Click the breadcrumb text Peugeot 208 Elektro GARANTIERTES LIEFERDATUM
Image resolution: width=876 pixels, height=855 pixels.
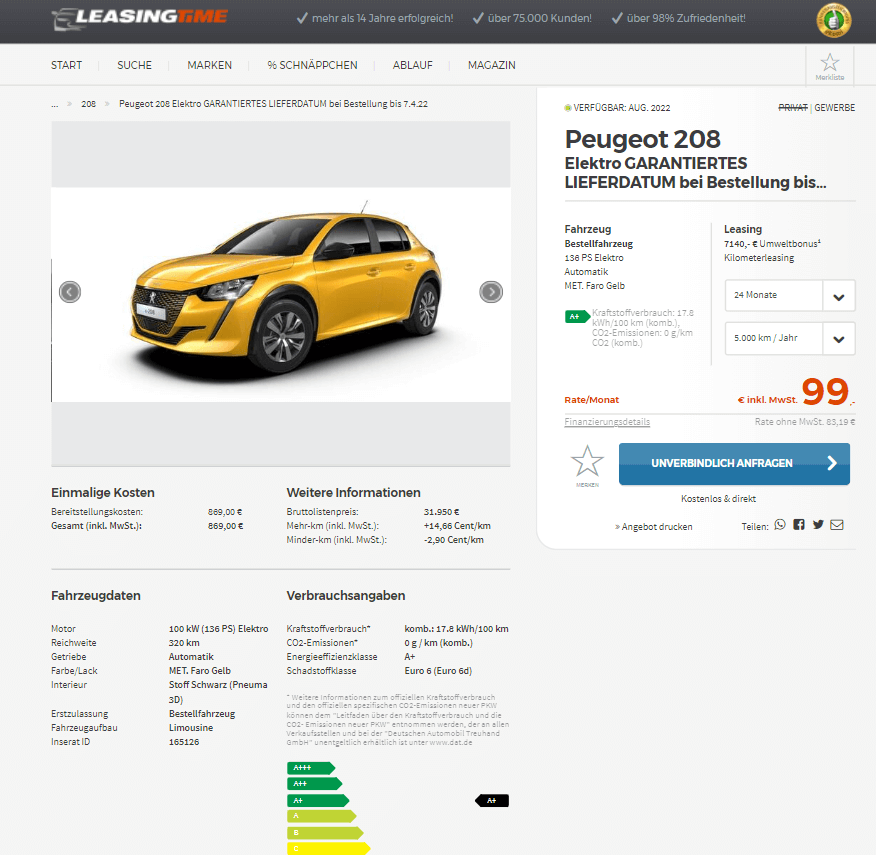click(273, 104)
